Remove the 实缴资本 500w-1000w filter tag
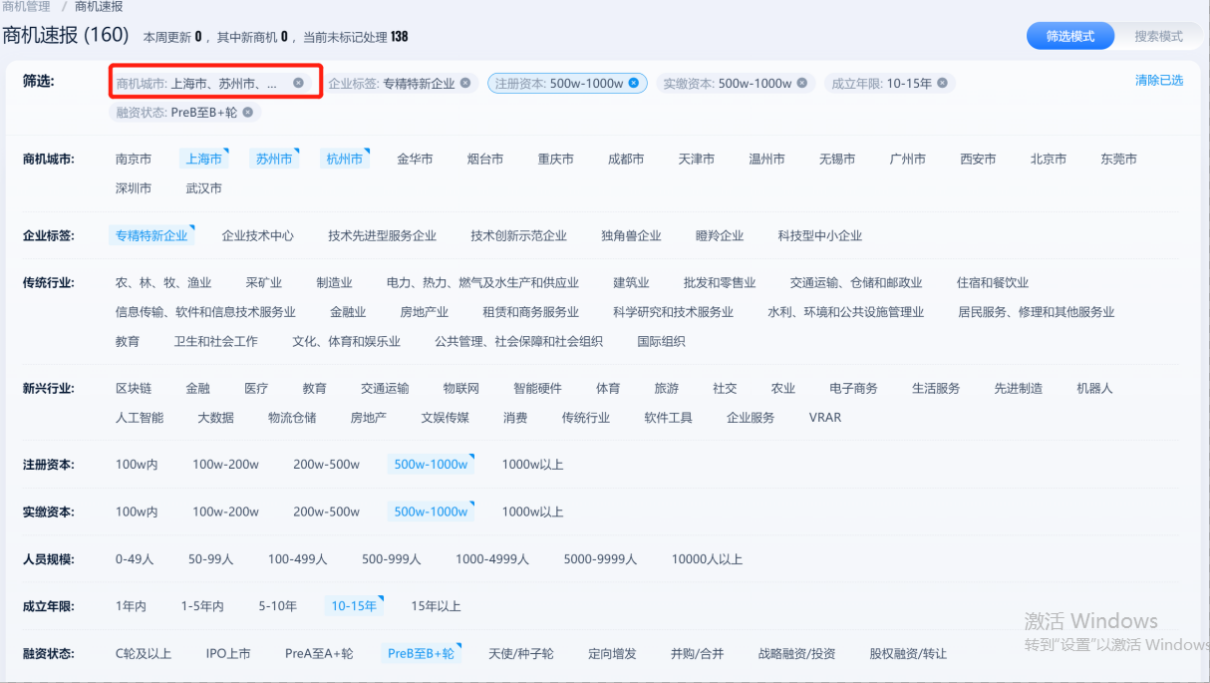Screen dimensions: 1210x683 [802, 84]
